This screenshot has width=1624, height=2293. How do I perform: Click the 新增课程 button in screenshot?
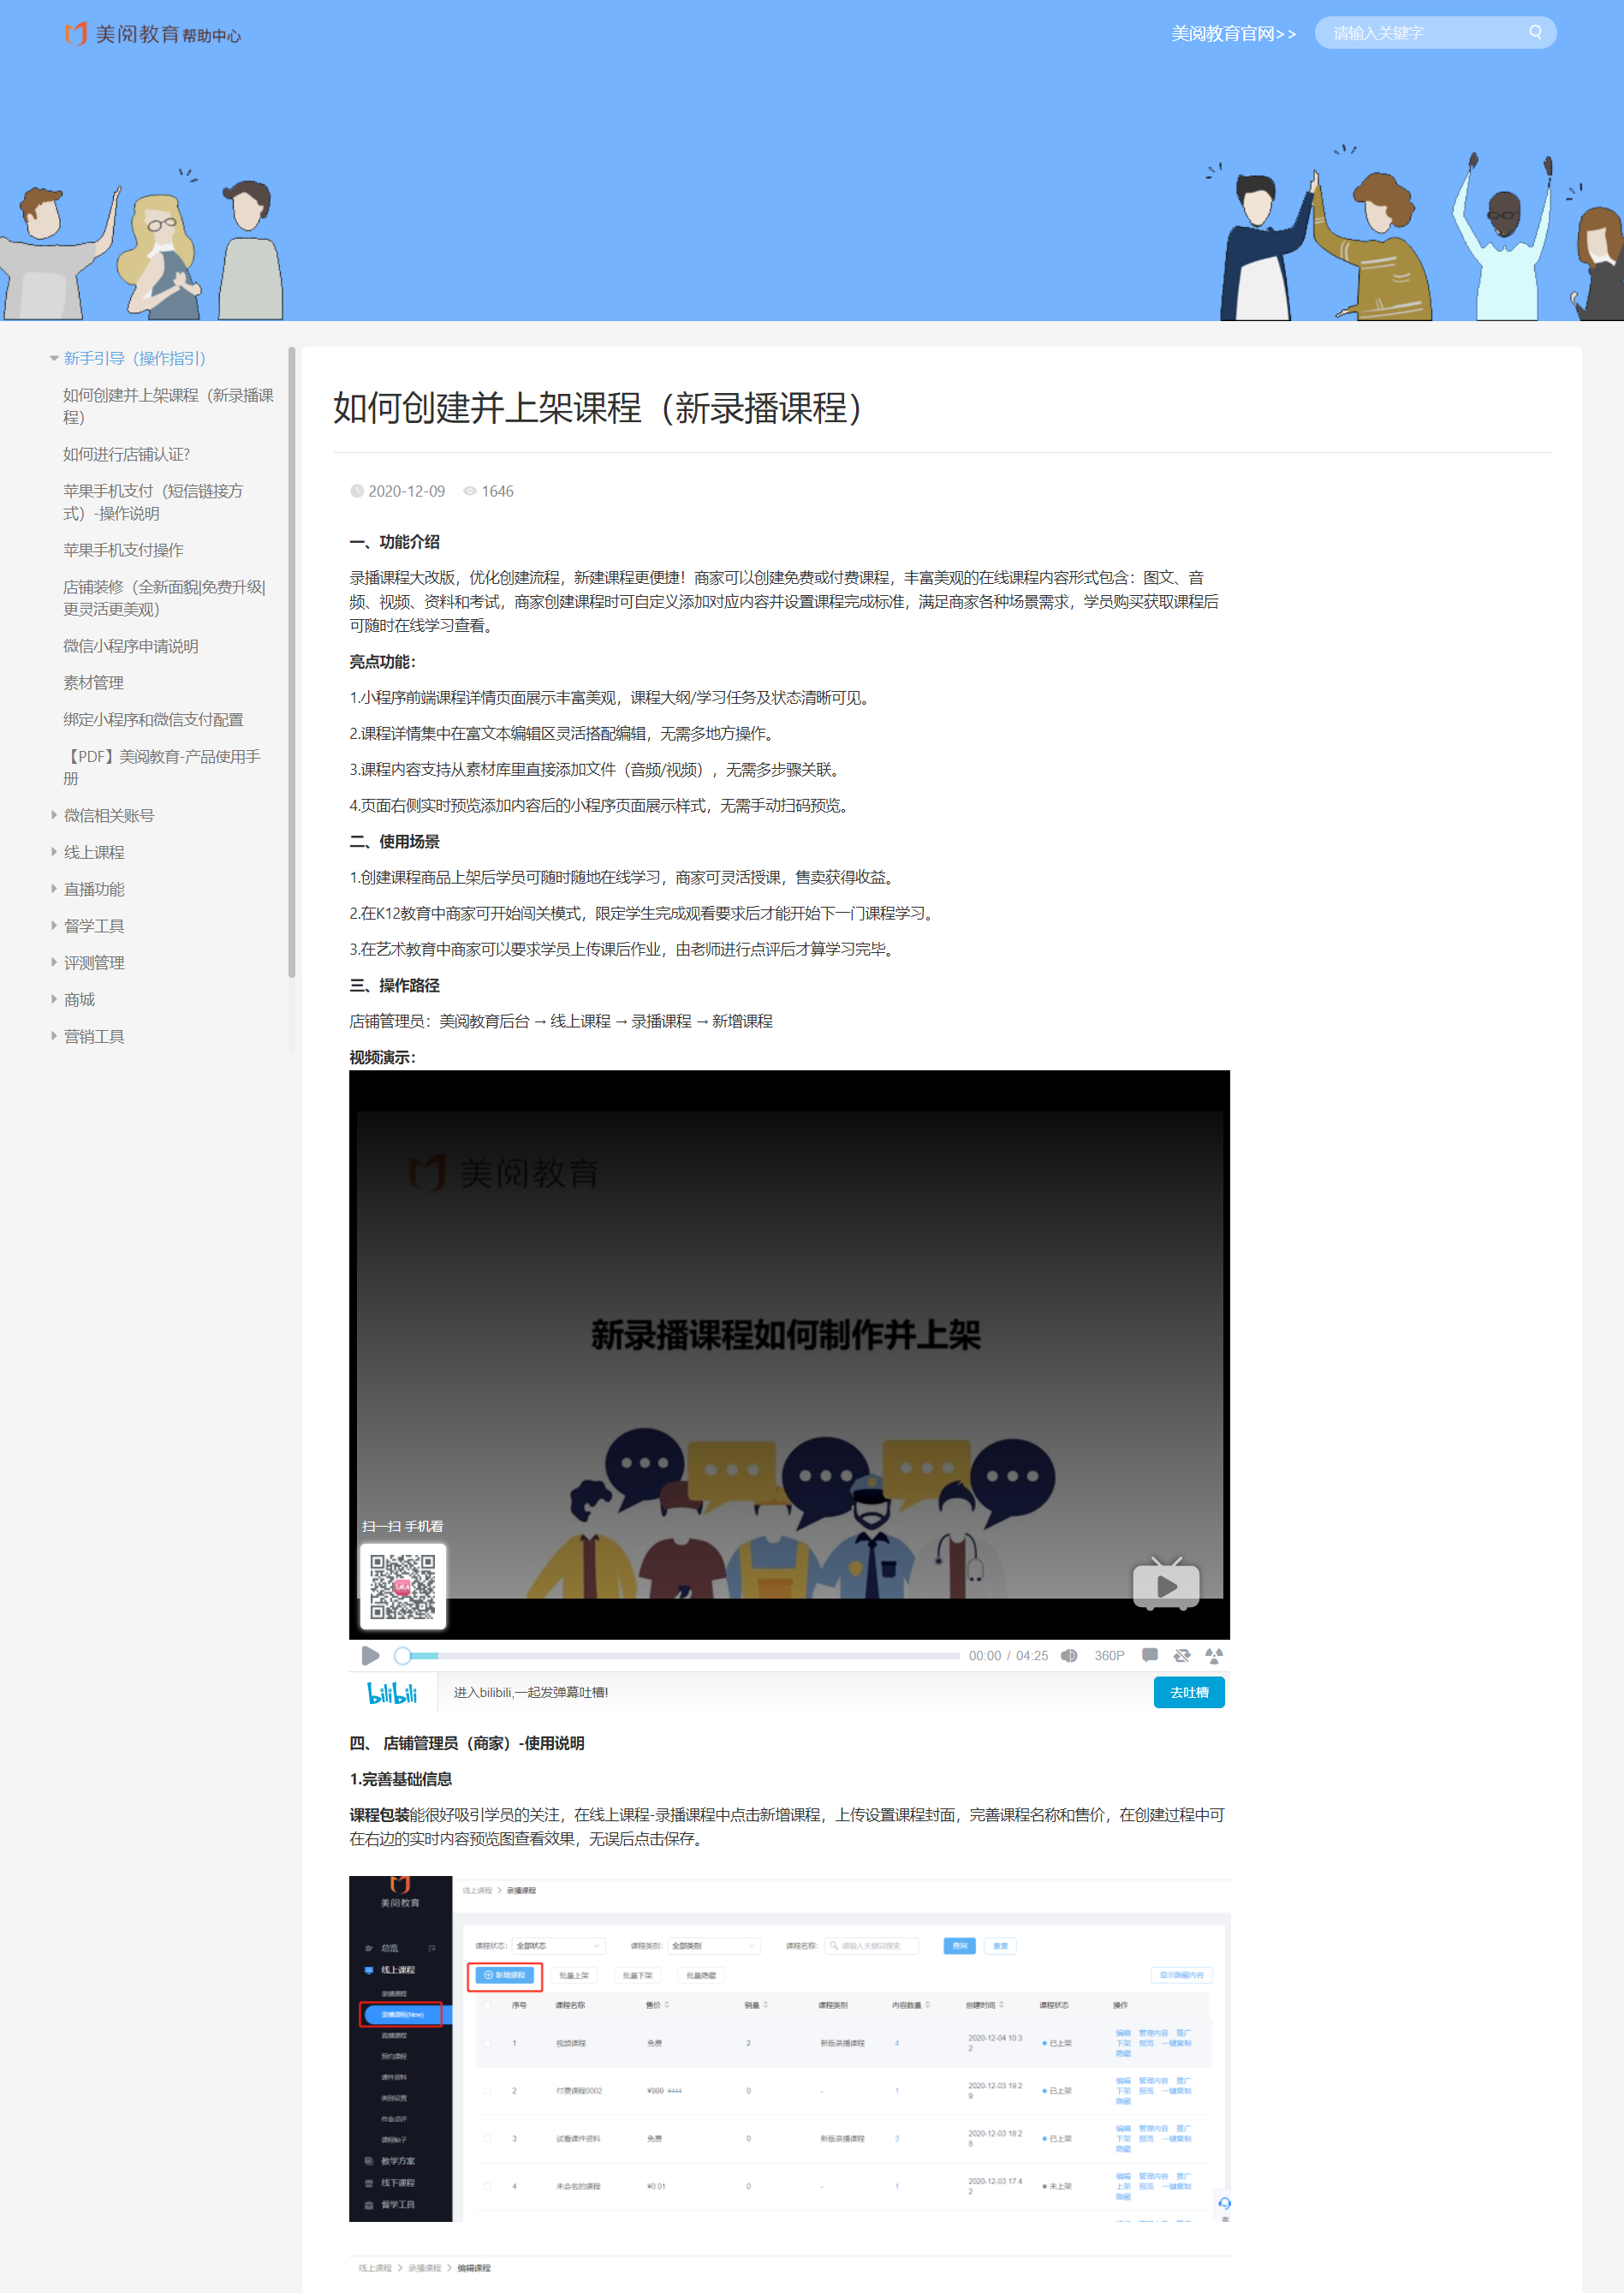pos(505,1975)
